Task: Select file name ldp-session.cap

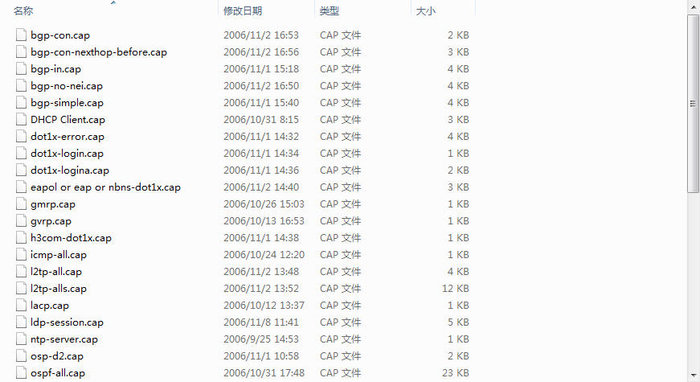Action: [x=67, y=322]
